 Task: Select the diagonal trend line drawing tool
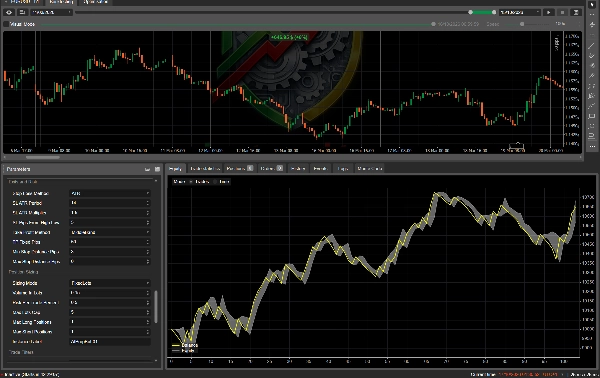point(592,46)
